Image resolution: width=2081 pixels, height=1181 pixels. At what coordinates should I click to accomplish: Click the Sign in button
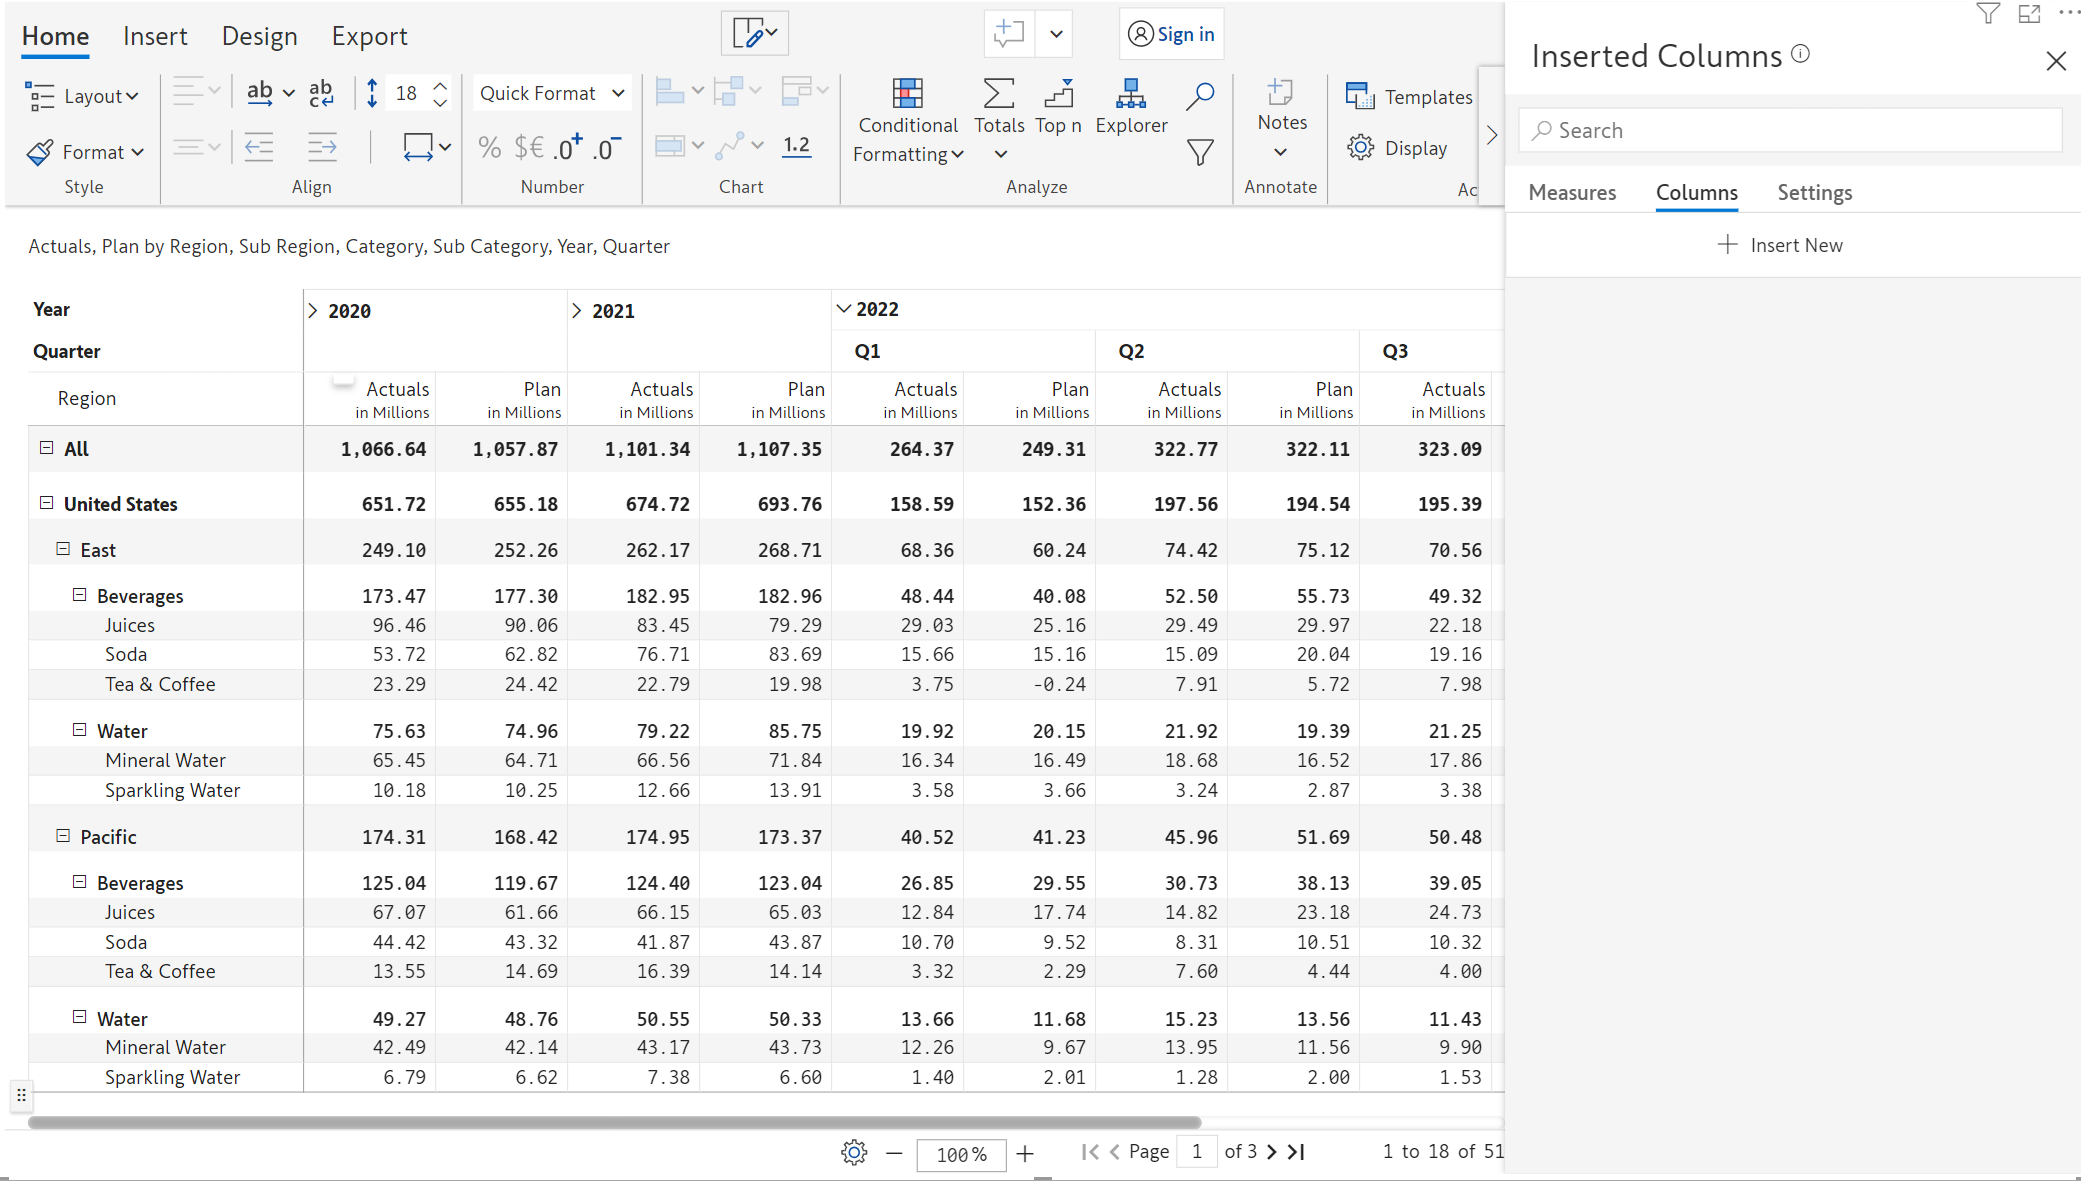1171,34
